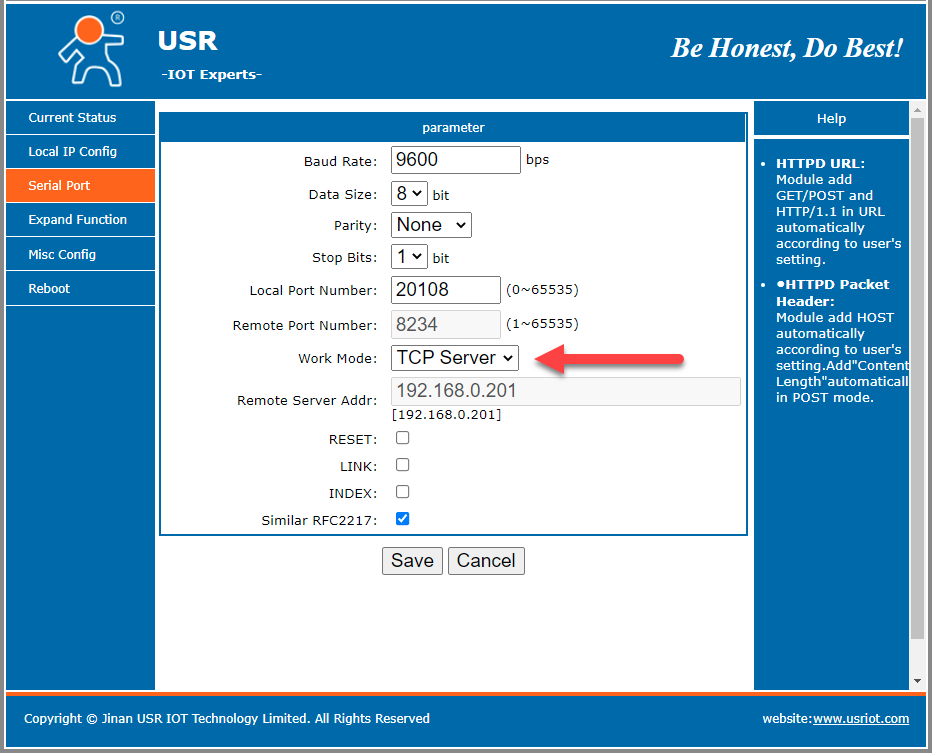Click the Baud Rate label
The height and width of the screenshot is (753, 932).
coord(340,162)
